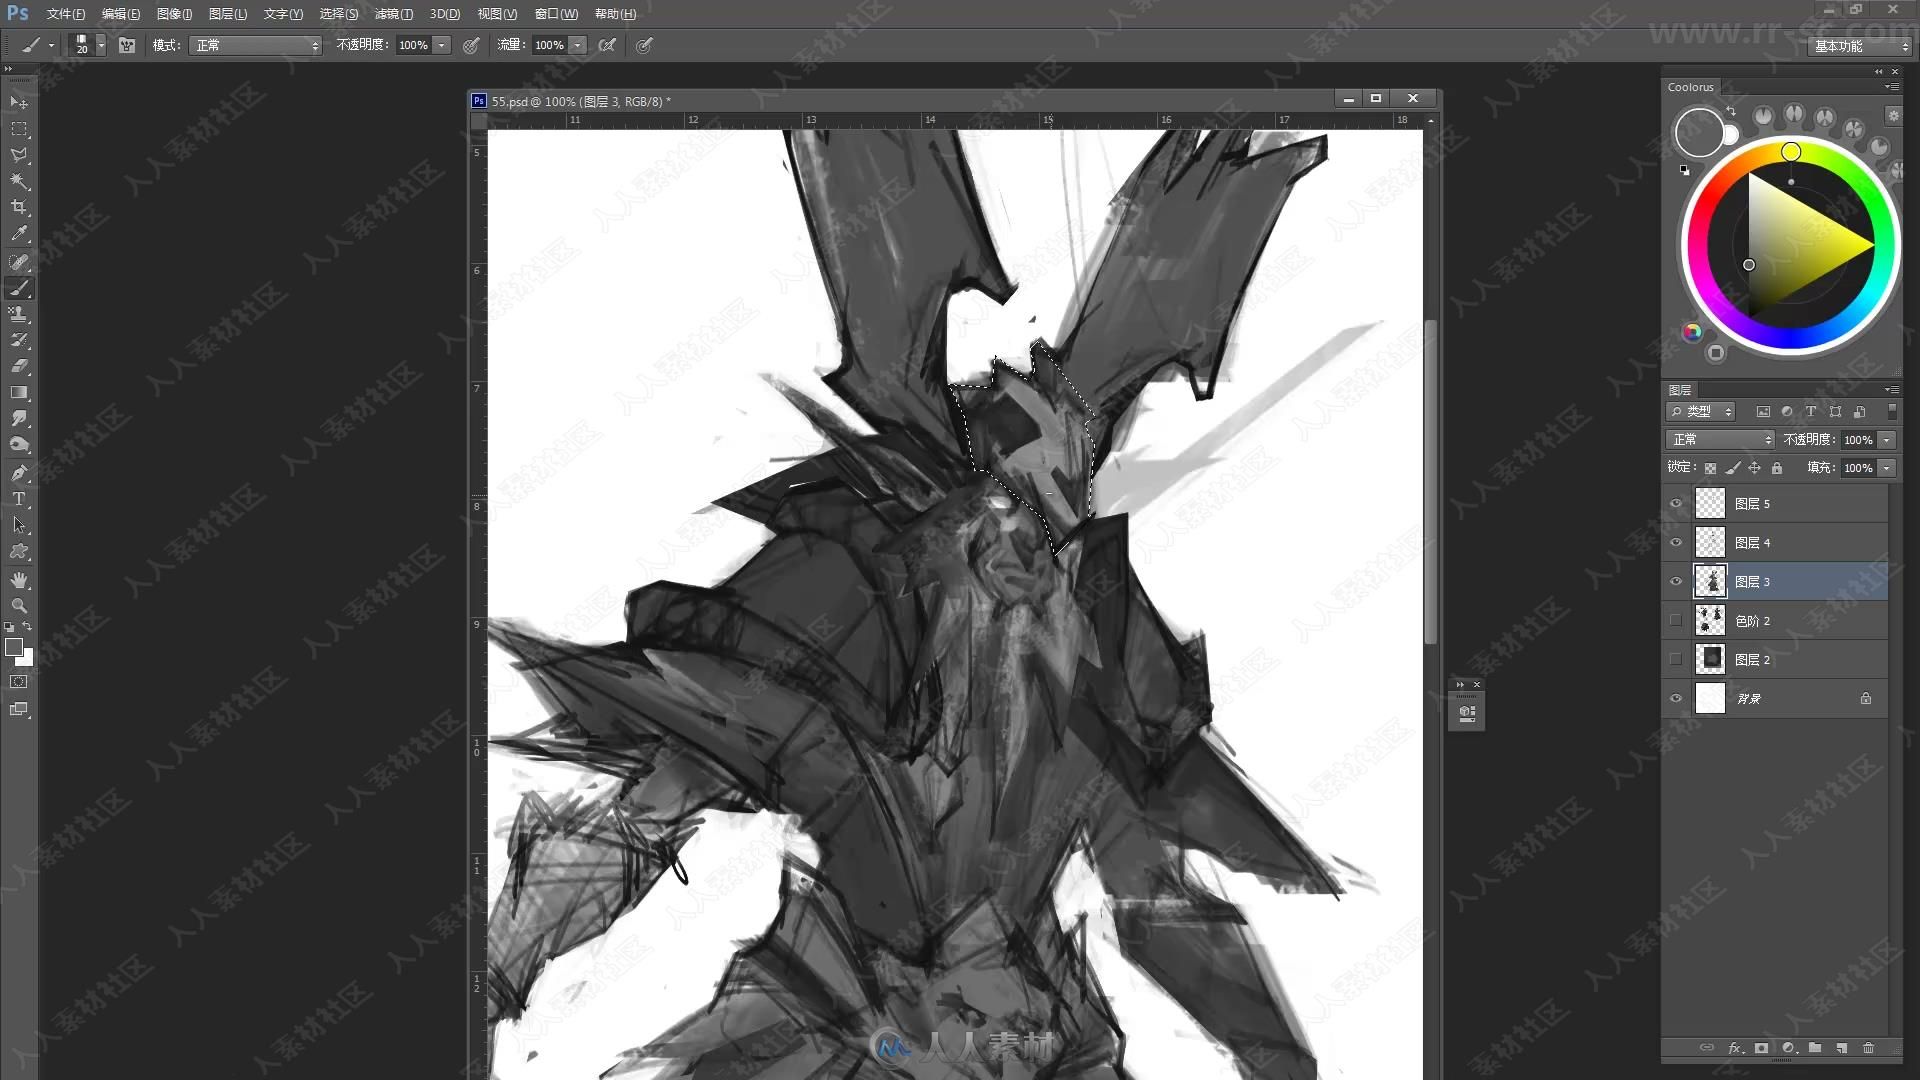Create new group folder icon

[1815, 1048]
